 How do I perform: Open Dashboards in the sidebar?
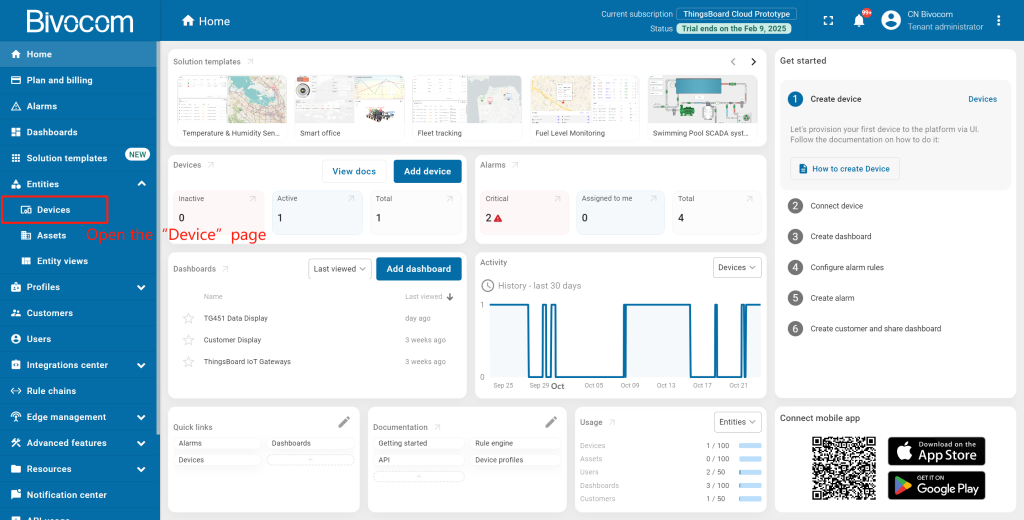pyautogui.click(x=78, y=132)
